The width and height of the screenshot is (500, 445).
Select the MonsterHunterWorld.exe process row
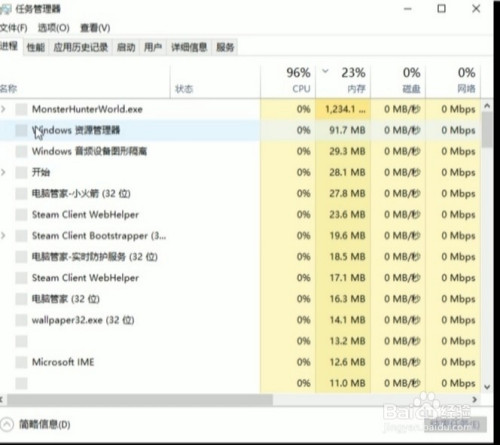click(240, 109)
